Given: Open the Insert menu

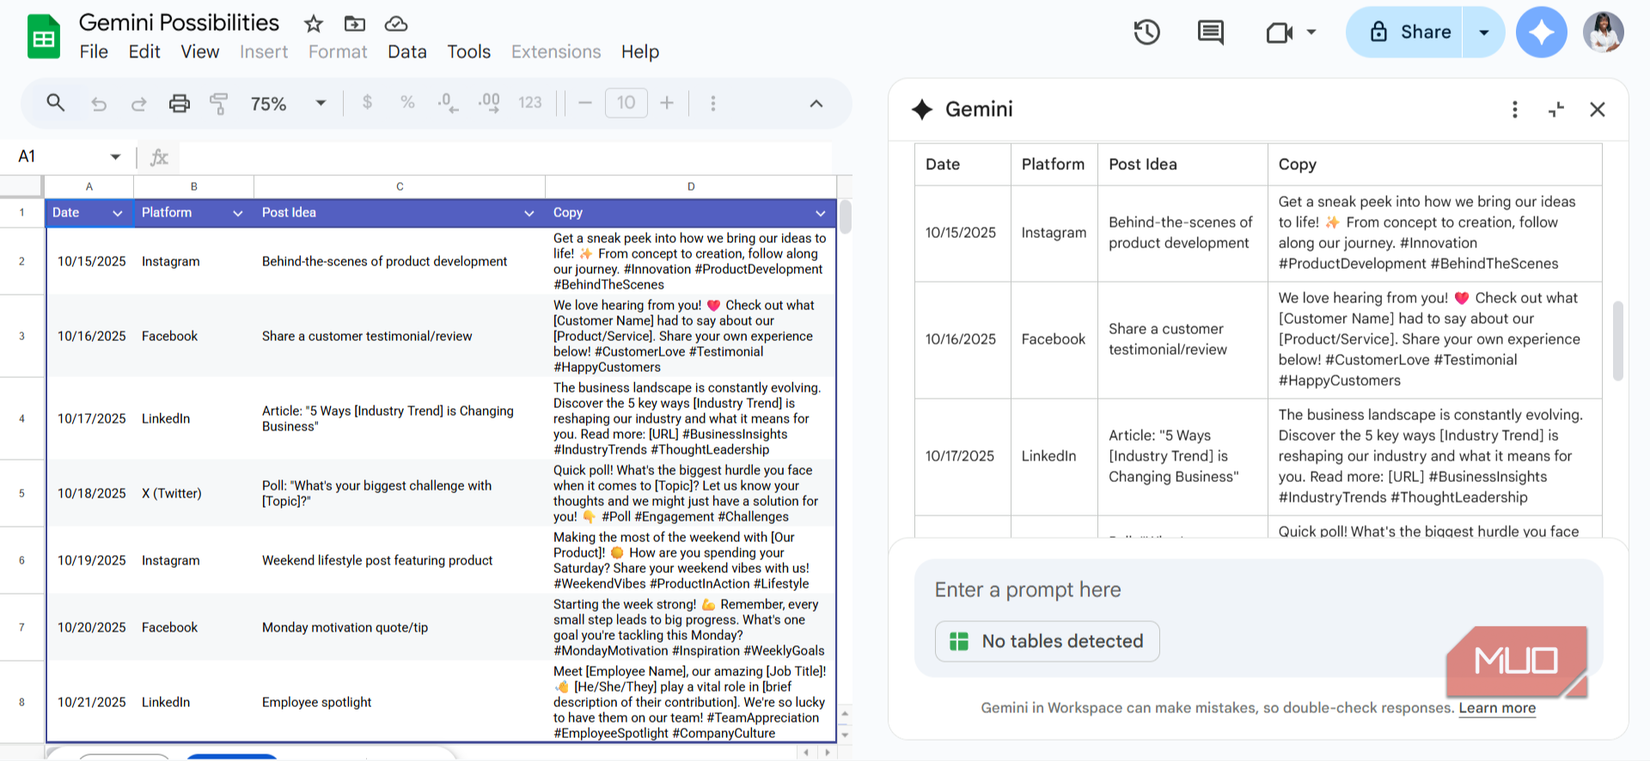Looking at the screenshot, I should [x=264, y=52].
